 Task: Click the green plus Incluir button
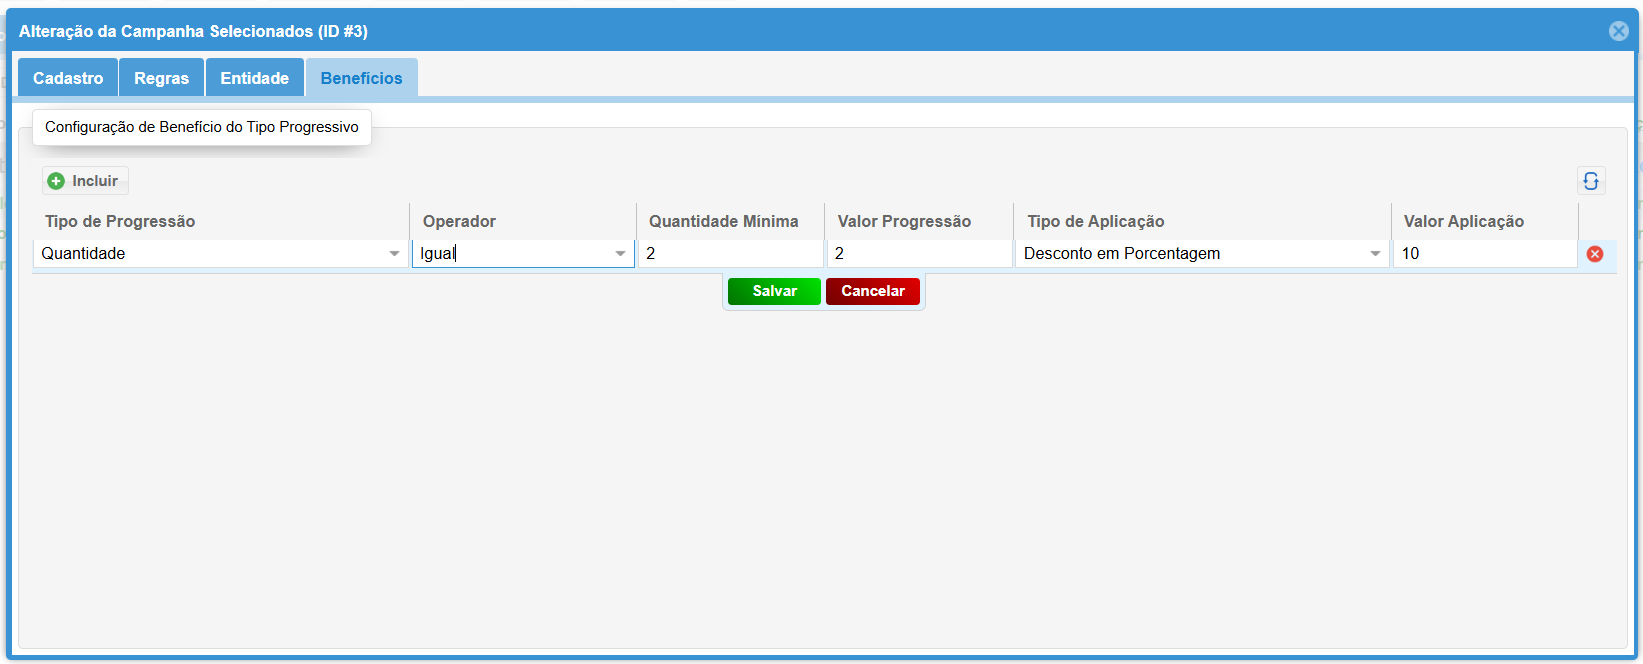coord(85,181)
